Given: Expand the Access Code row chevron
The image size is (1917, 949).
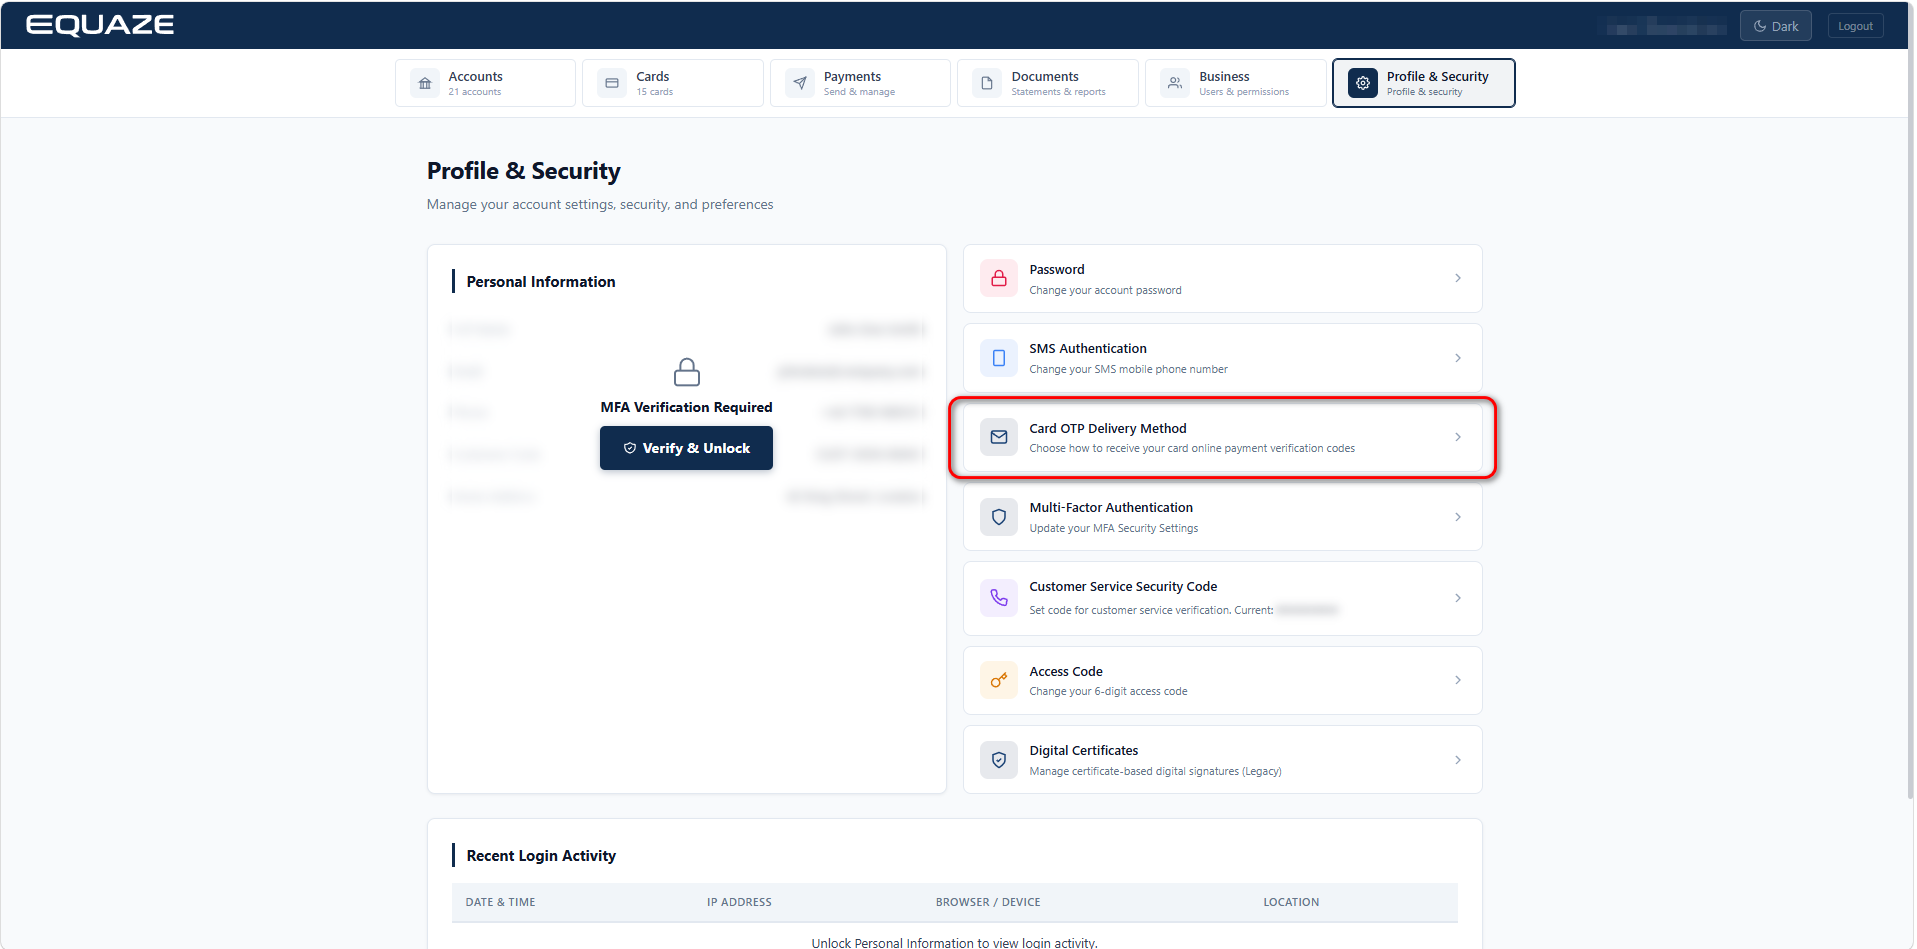Looking at the screenshot, I should point(1458,680).
